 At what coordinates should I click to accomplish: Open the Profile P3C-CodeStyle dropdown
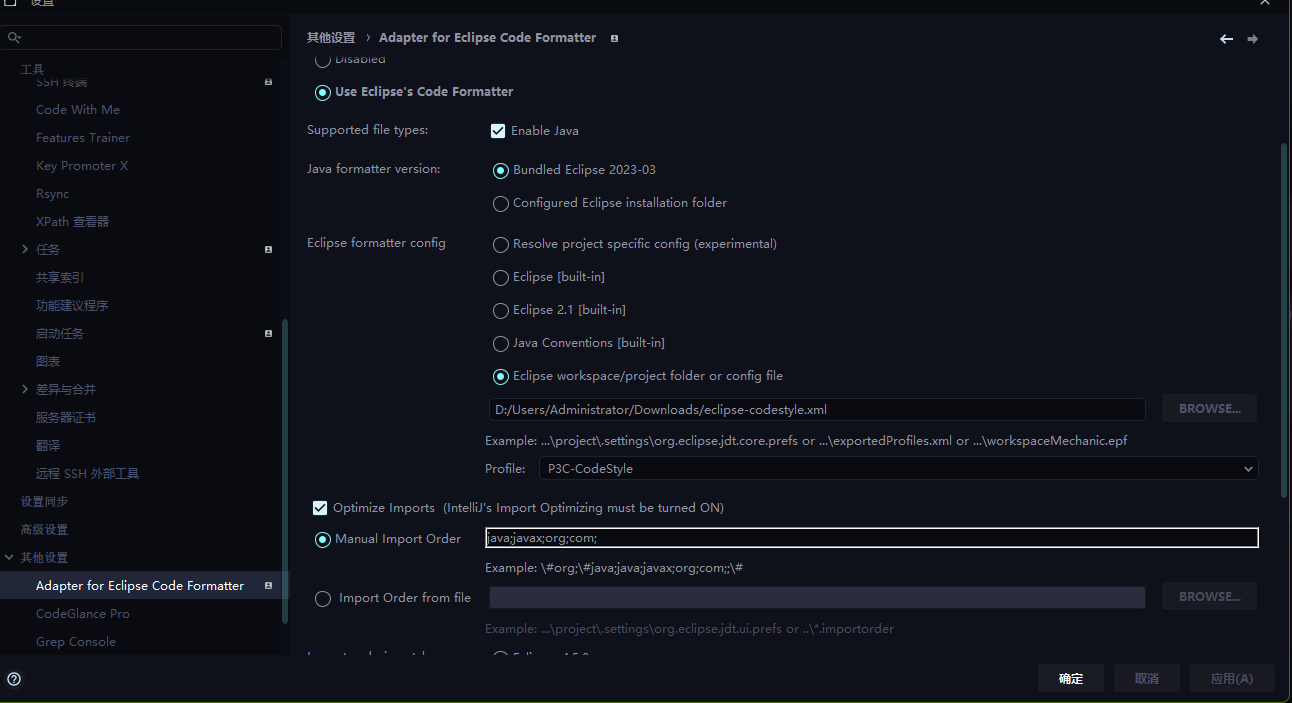(x=898, y=468)
